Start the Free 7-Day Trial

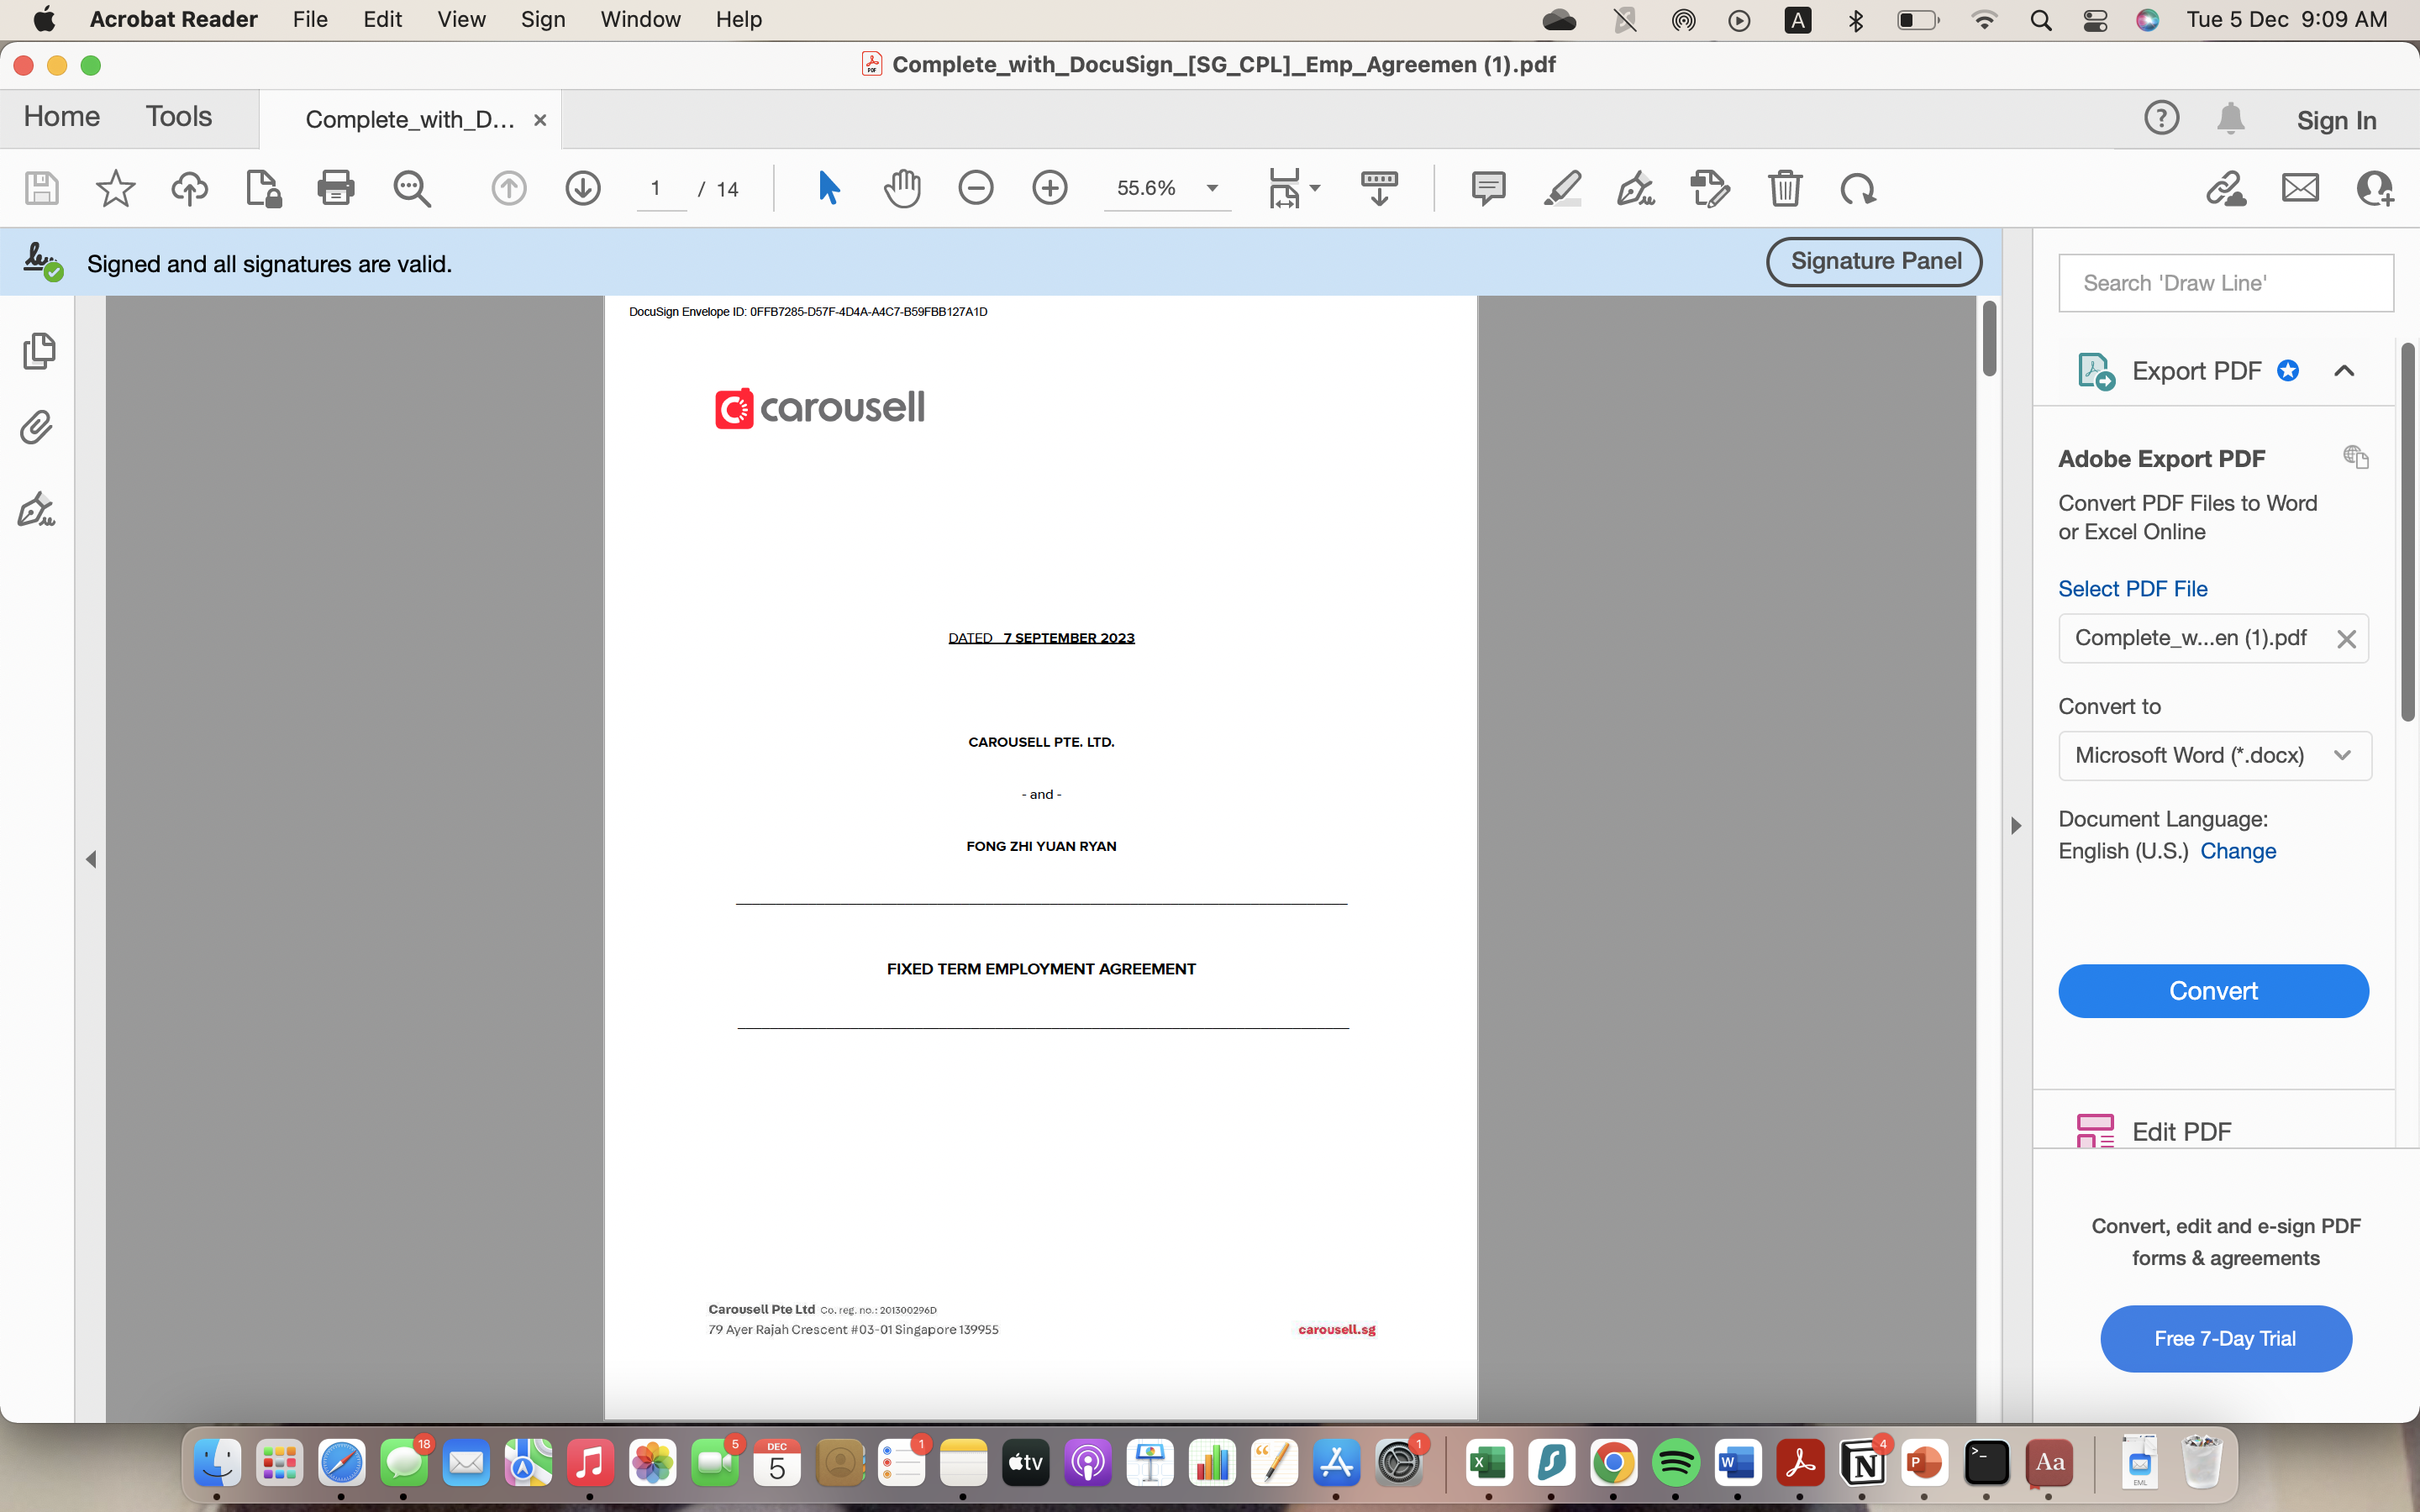[x=2225, y=1338]
